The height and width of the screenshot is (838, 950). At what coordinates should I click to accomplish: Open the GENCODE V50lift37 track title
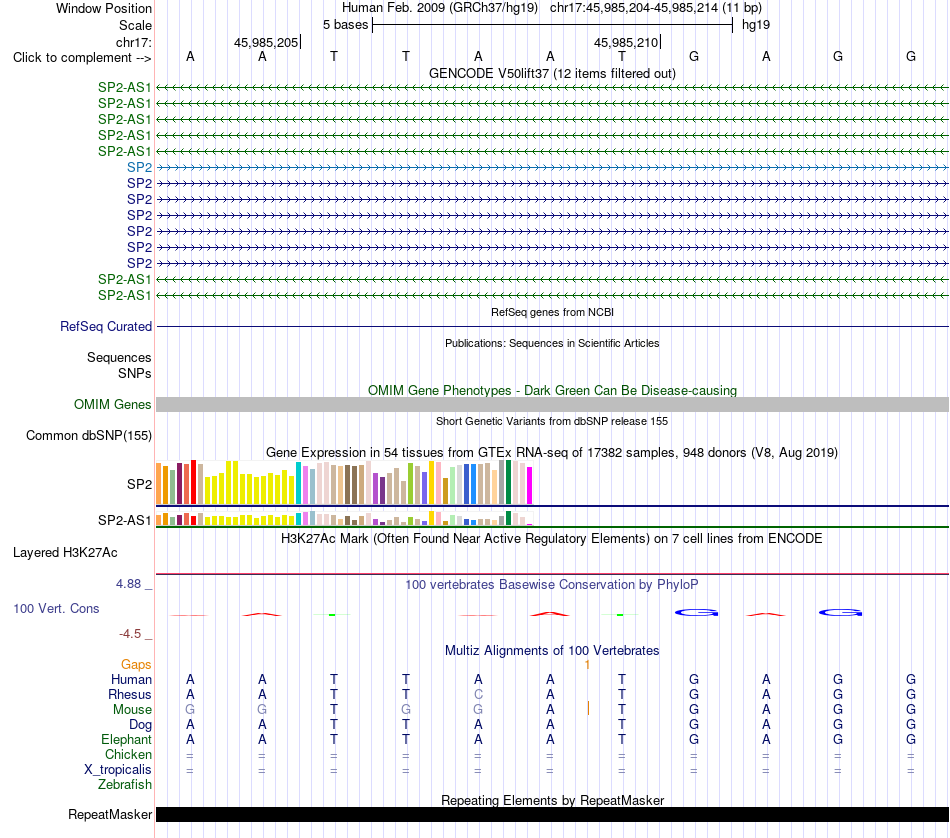point(552,73)
